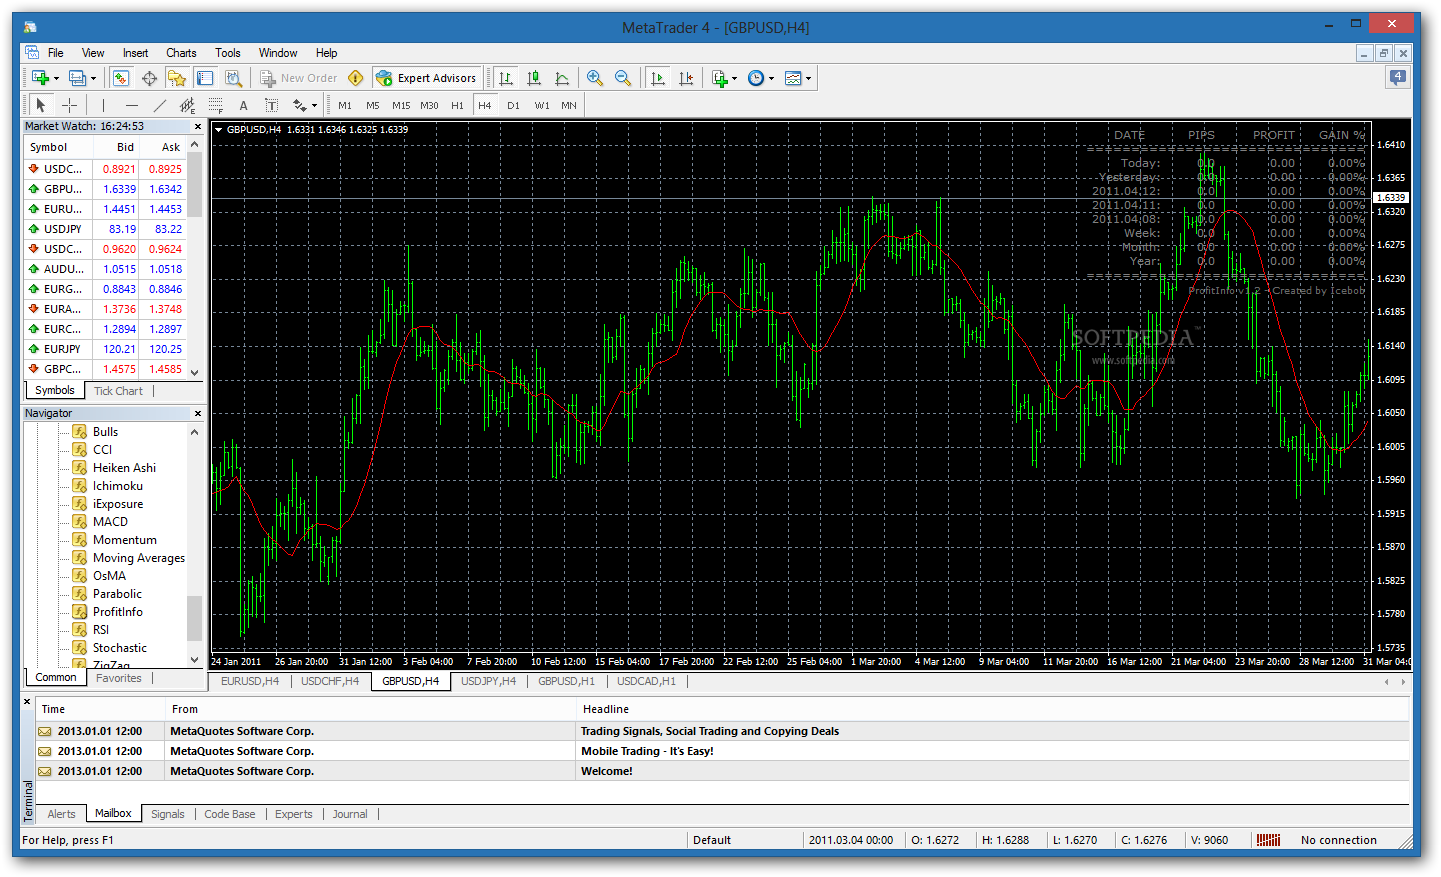
Task: Open the Strategy Tester icon
Action: pyautogui.click(x=233, y=78)
